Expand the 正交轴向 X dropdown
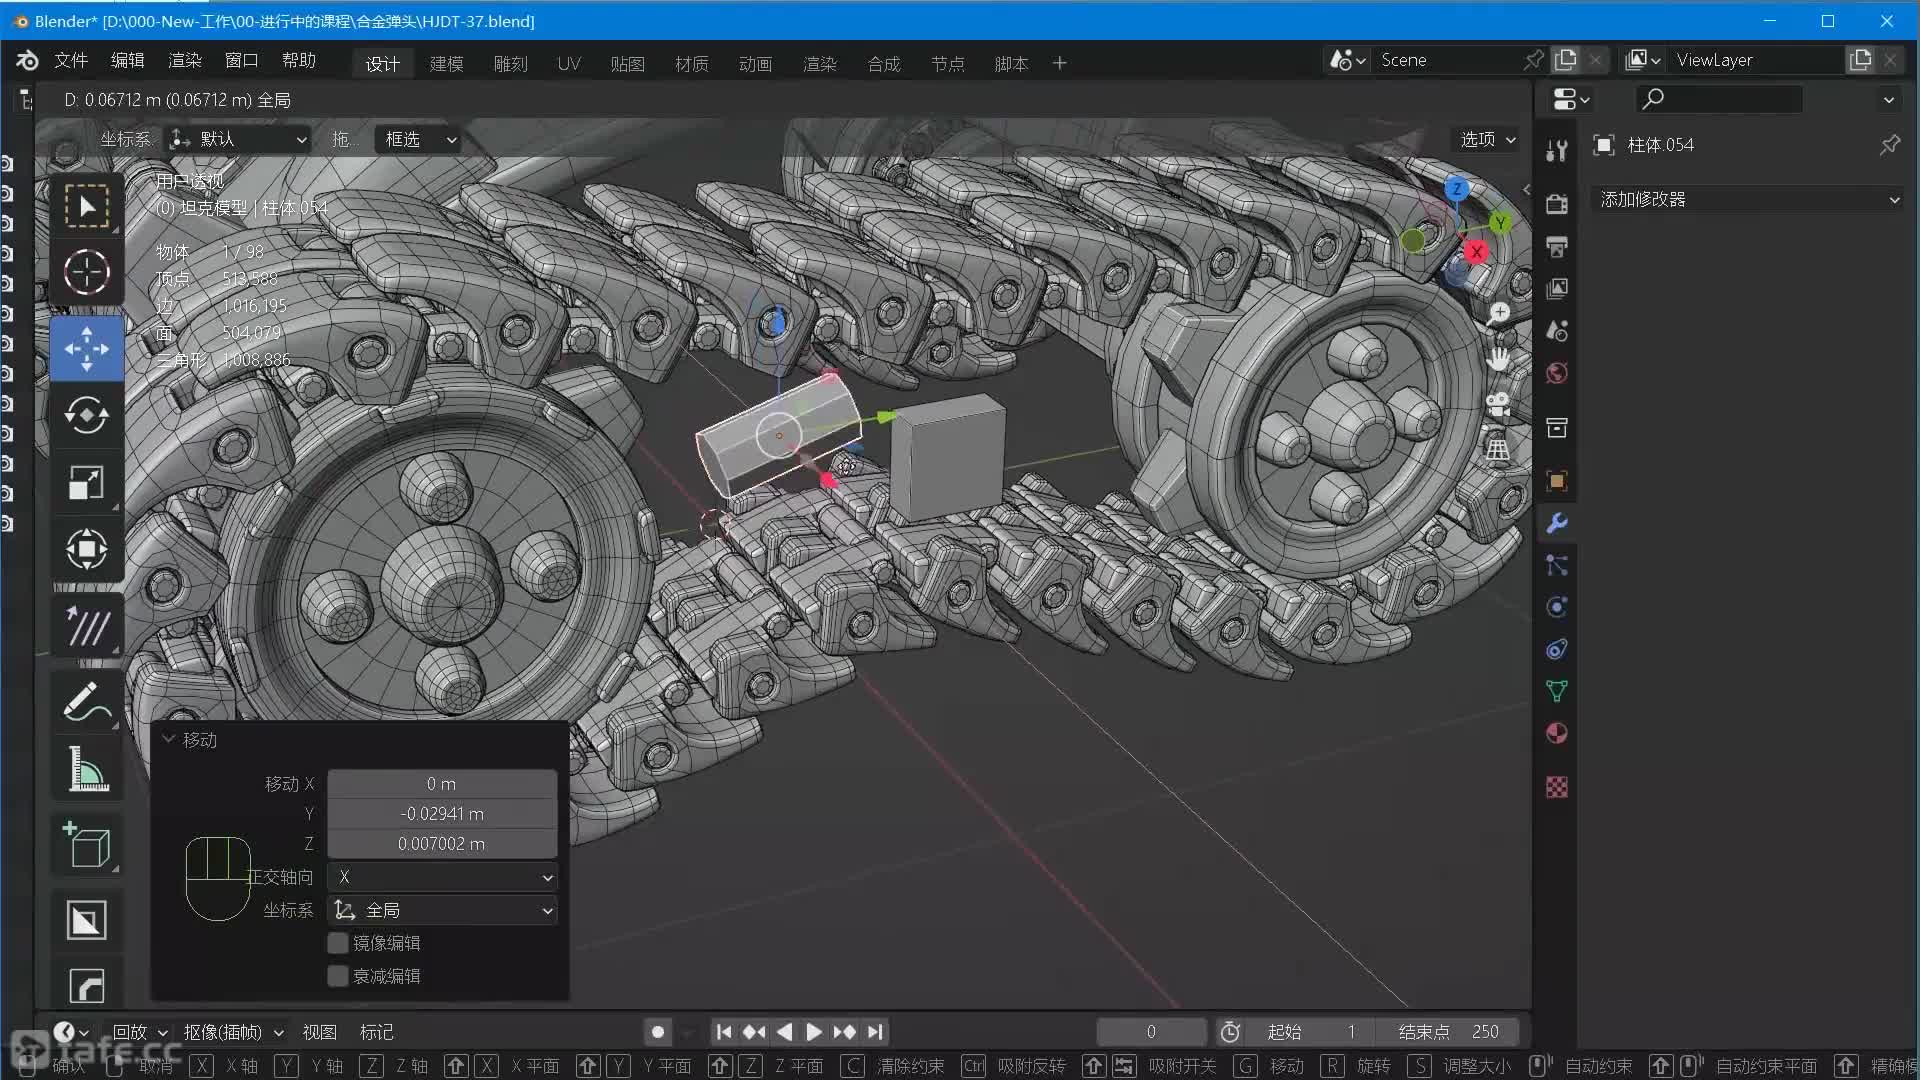Image resolution: width=1920 pixels, height=1080 pixels. tap(443, 877)
